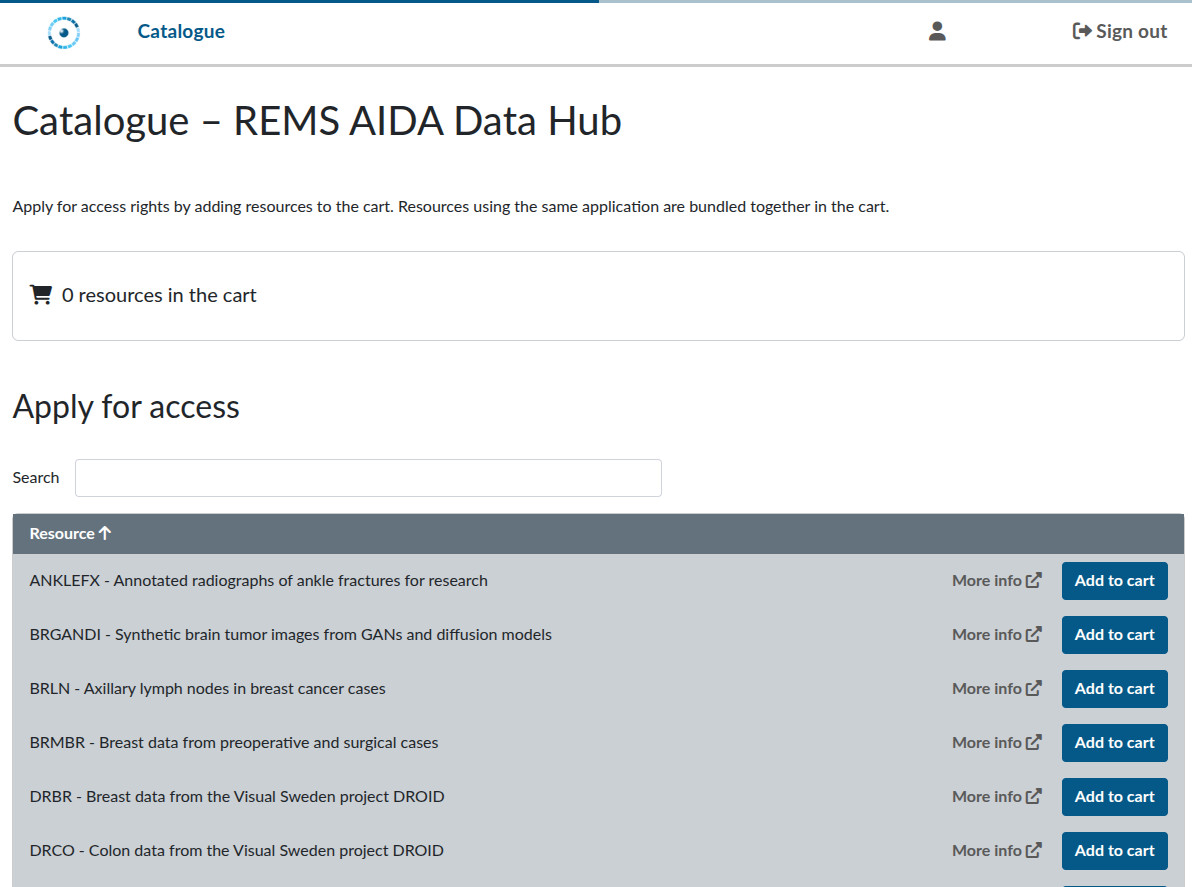Open More info for ANKLEFX
1192x887 pixels.
point(996,581)
